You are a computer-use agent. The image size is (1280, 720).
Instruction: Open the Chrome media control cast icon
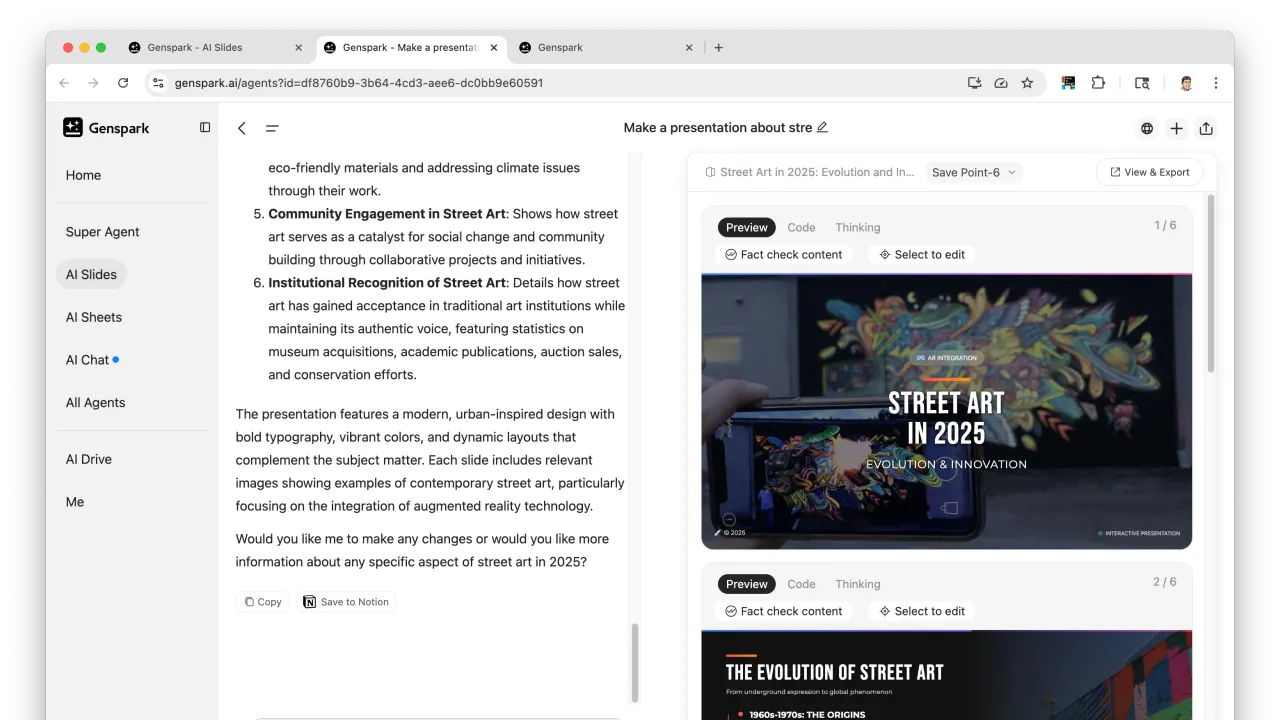[1142, 83]
